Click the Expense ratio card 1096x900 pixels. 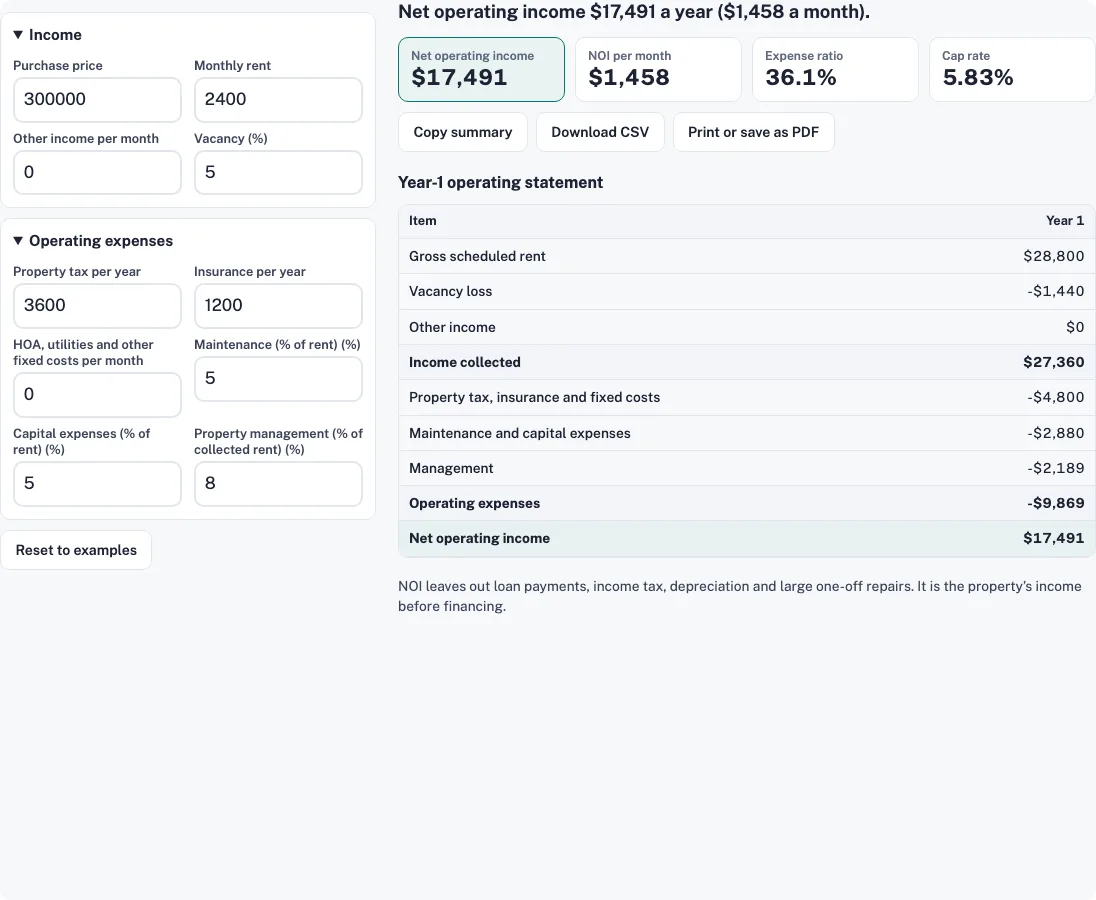pos(835,69)
